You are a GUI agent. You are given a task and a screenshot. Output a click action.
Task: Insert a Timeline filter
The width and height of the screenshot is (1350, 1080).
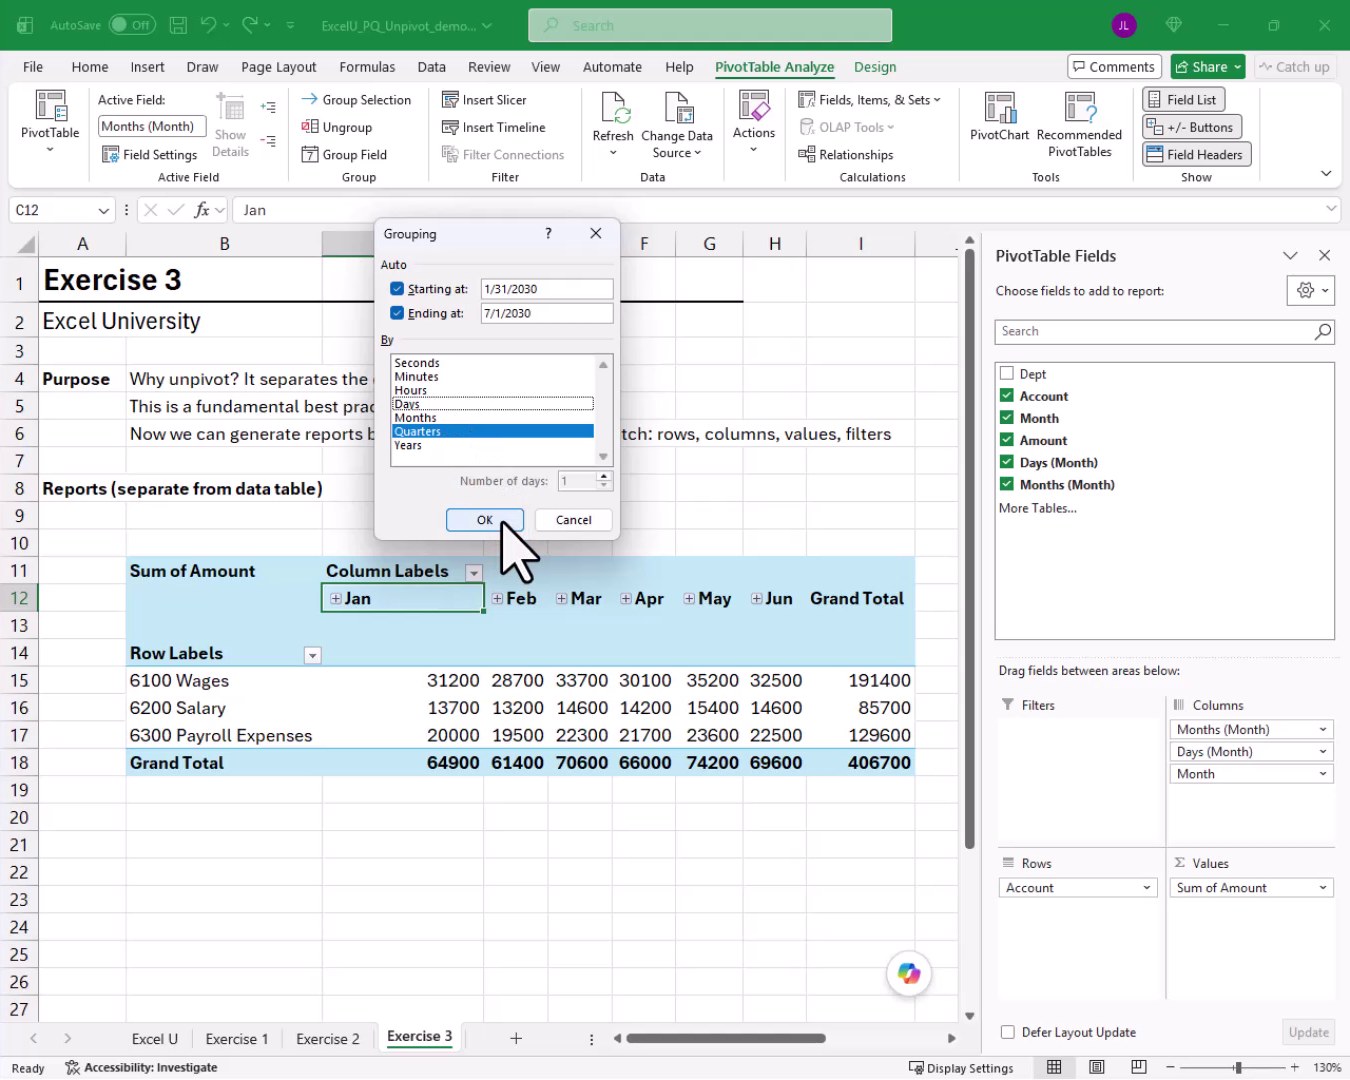click(x=494, y=127)
